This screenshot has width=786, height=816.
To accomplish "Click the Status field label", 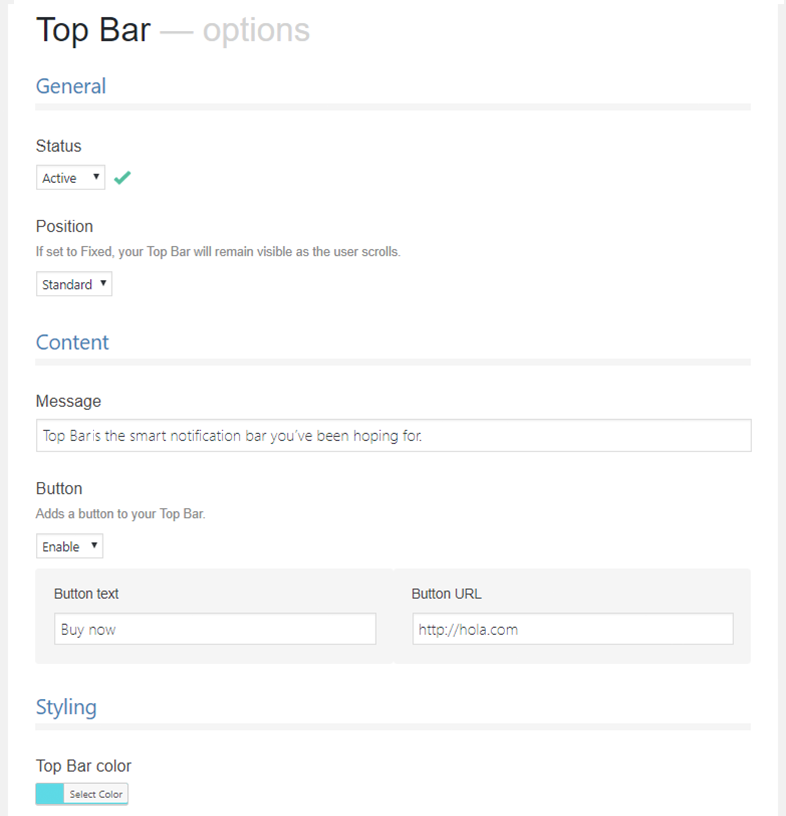I will click(x=59, y=146).
